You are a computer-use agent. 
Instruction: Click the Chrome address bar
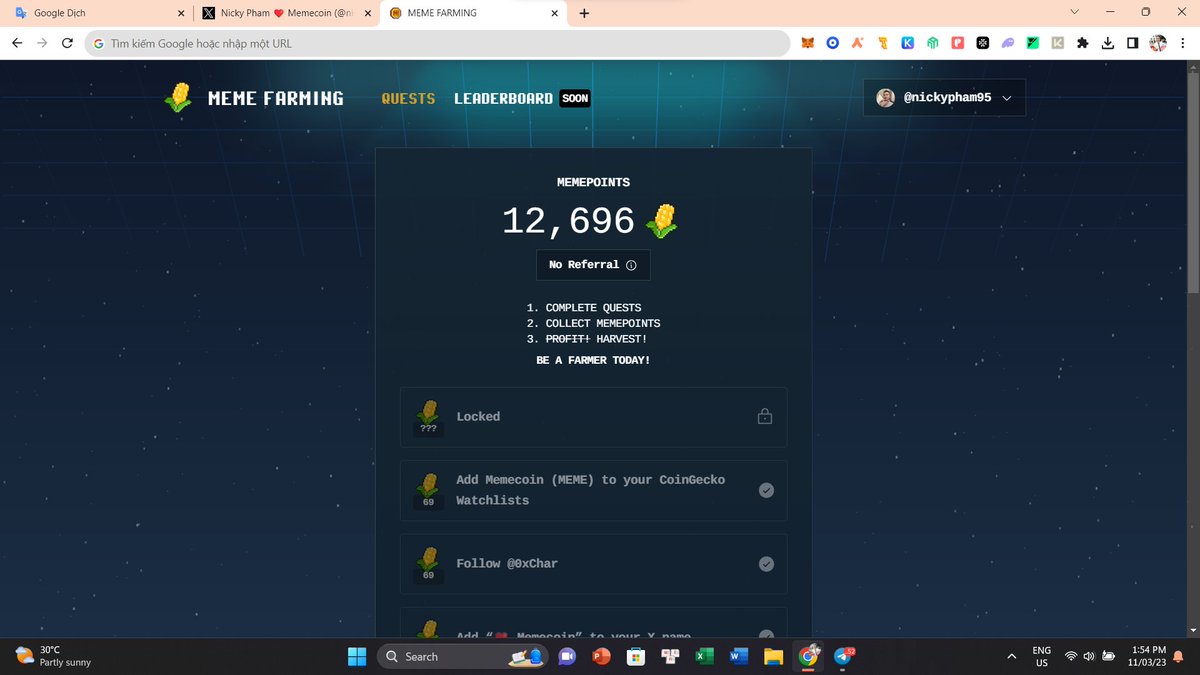click(x=437, y=43)
